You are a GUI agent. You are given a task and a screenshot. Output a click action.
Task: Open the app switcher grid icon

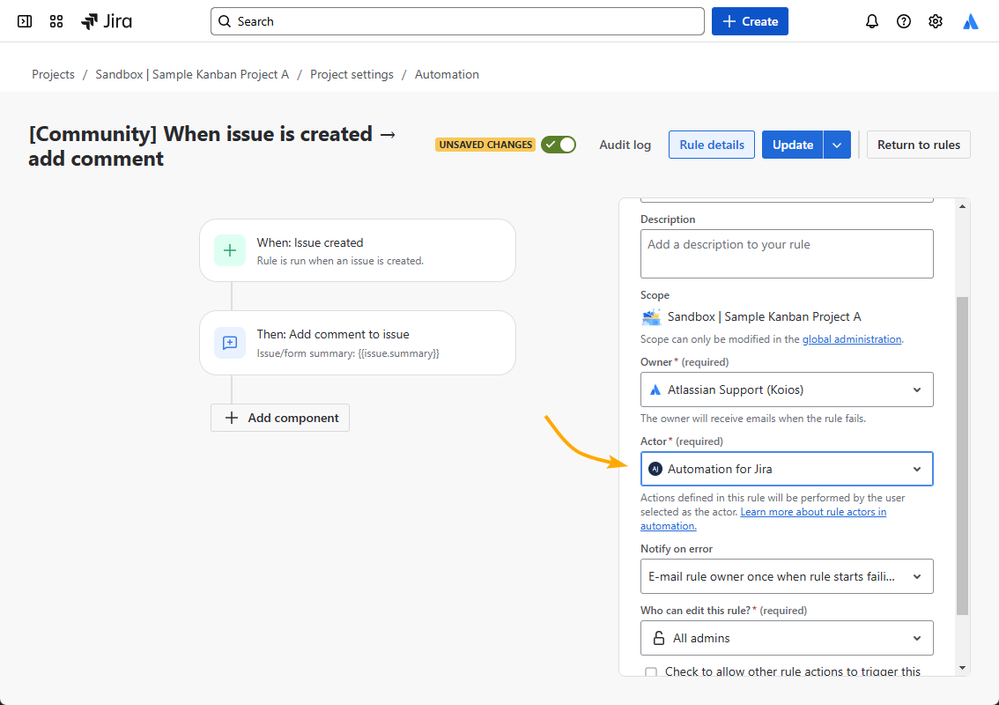point(56,22)
